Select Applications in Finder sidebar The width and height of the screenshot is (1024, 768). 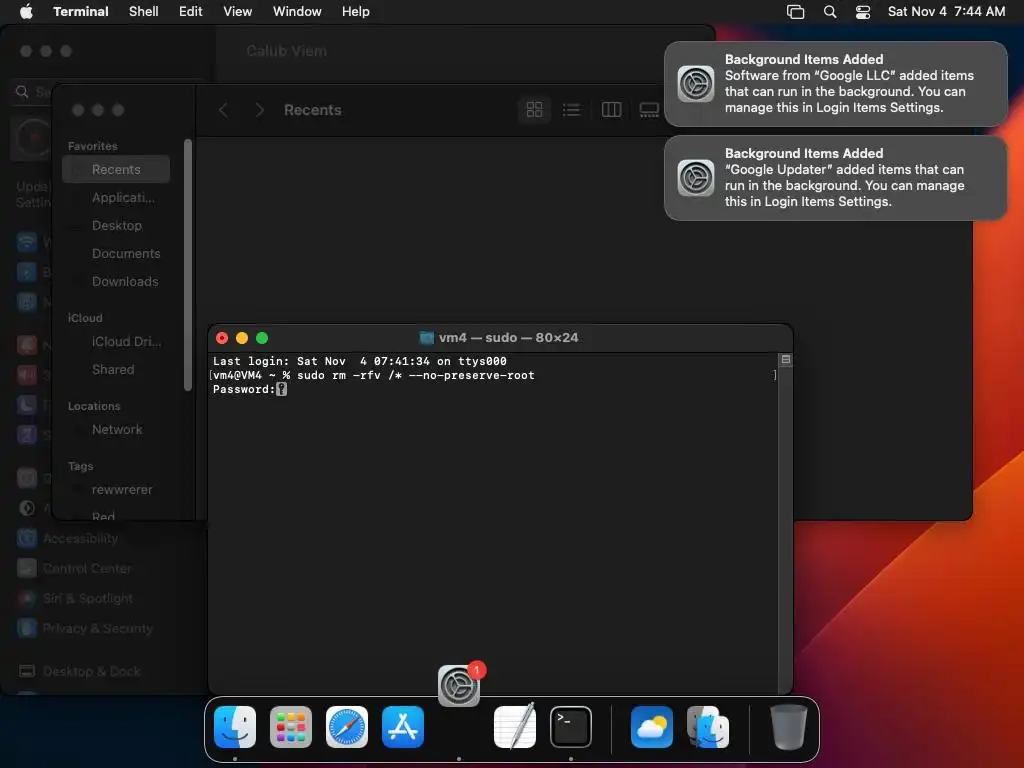(116, 197)
